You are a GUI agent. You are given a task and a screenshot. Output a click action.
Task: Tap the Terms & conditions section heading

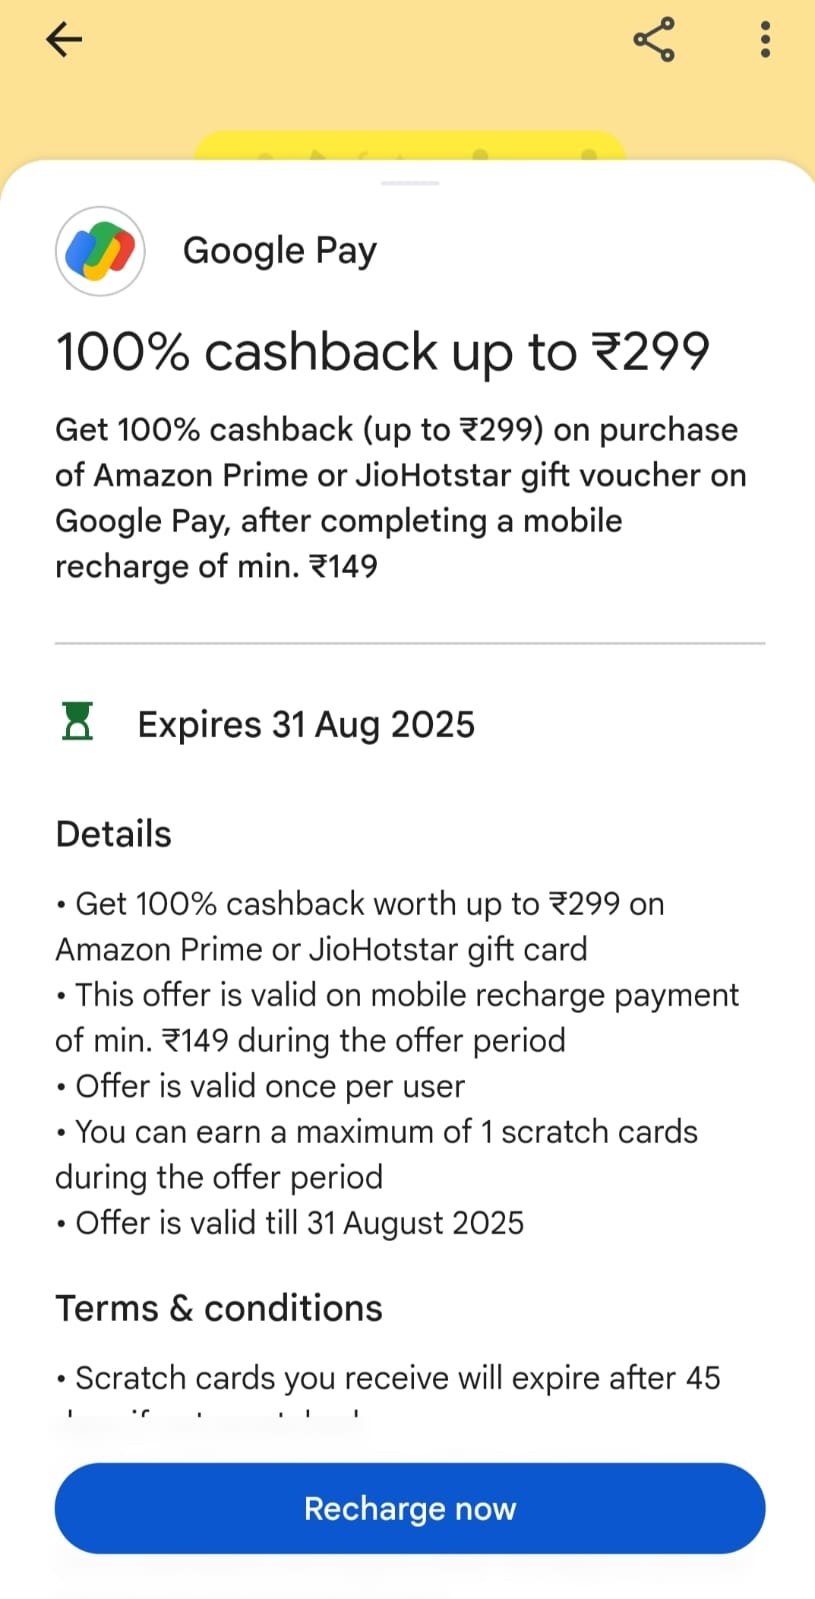click(x=218, y=1307)
